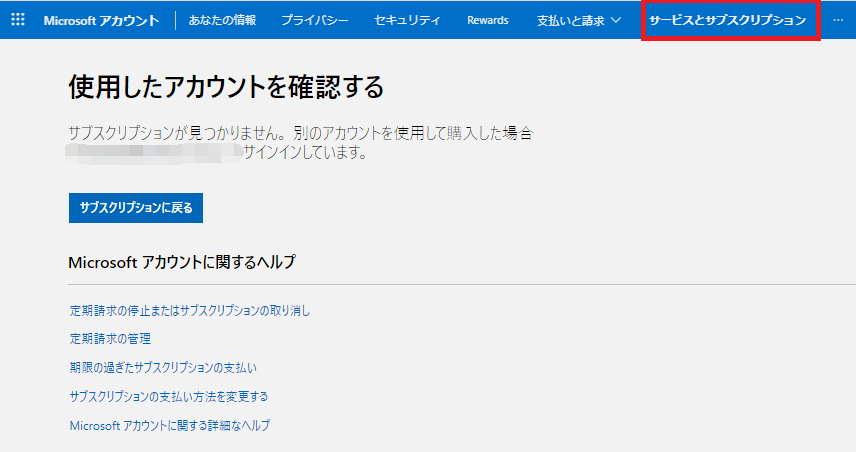This screenshot has height=452, width=856.
Task: Open the あなたの情報 tab
Action: pos(222,20)
